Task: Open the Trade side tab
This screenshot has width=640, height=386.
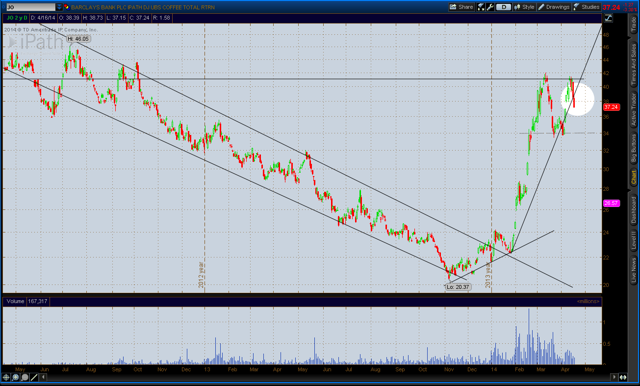Action: [633, 24]
